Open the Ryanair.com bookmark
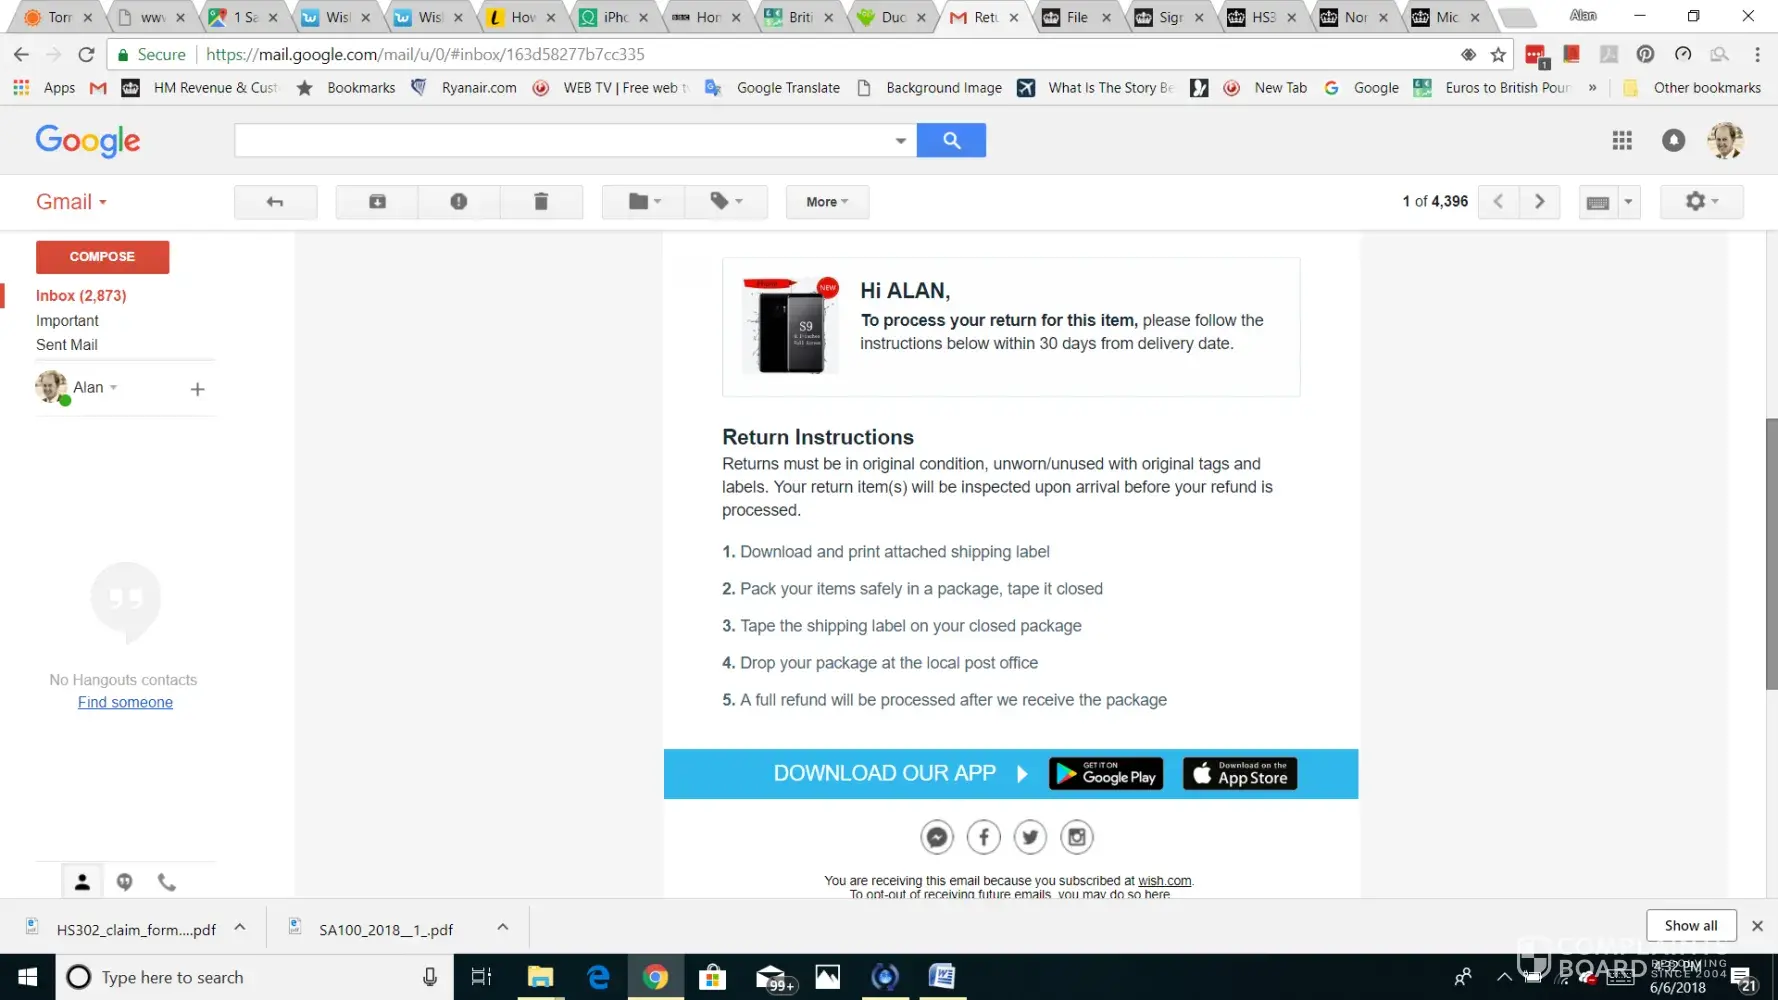Image resolution: width=1778 pixels, height=1000 pixels. point(464,88)
